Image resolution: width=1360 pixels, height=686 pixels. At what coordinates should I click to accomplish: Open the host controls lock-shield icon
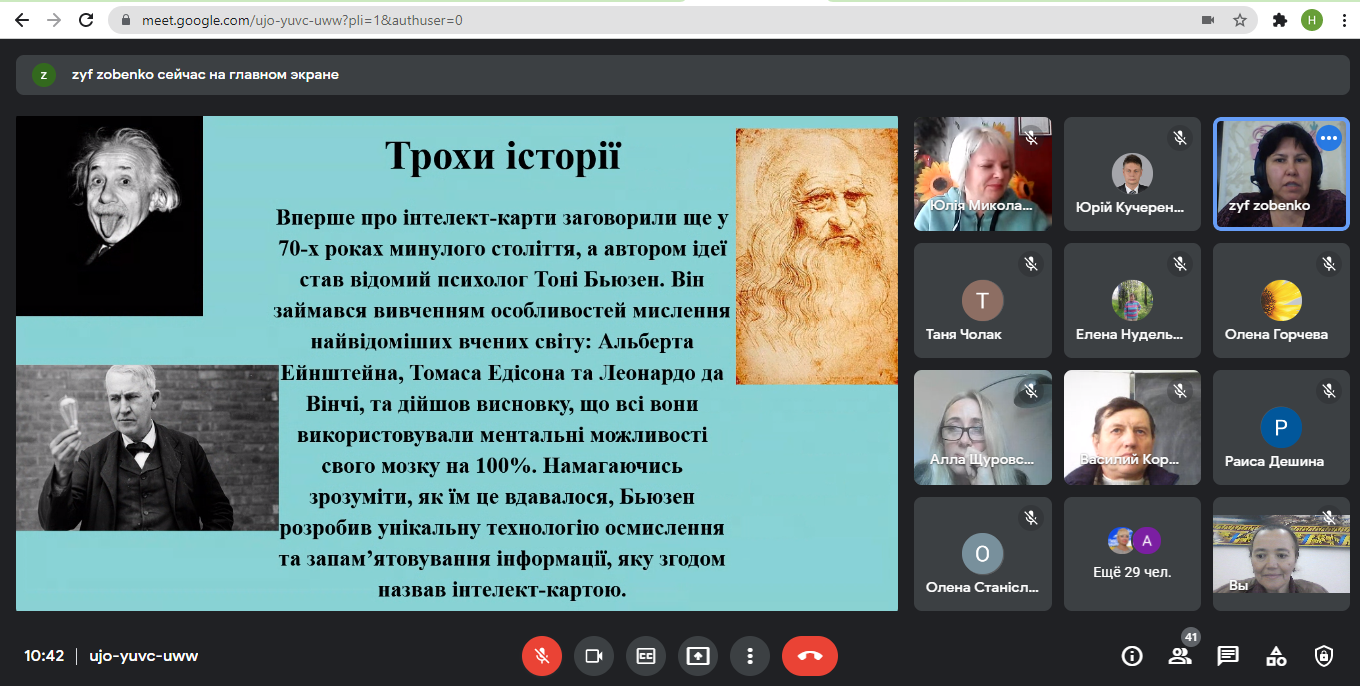tap(1324, 656)
